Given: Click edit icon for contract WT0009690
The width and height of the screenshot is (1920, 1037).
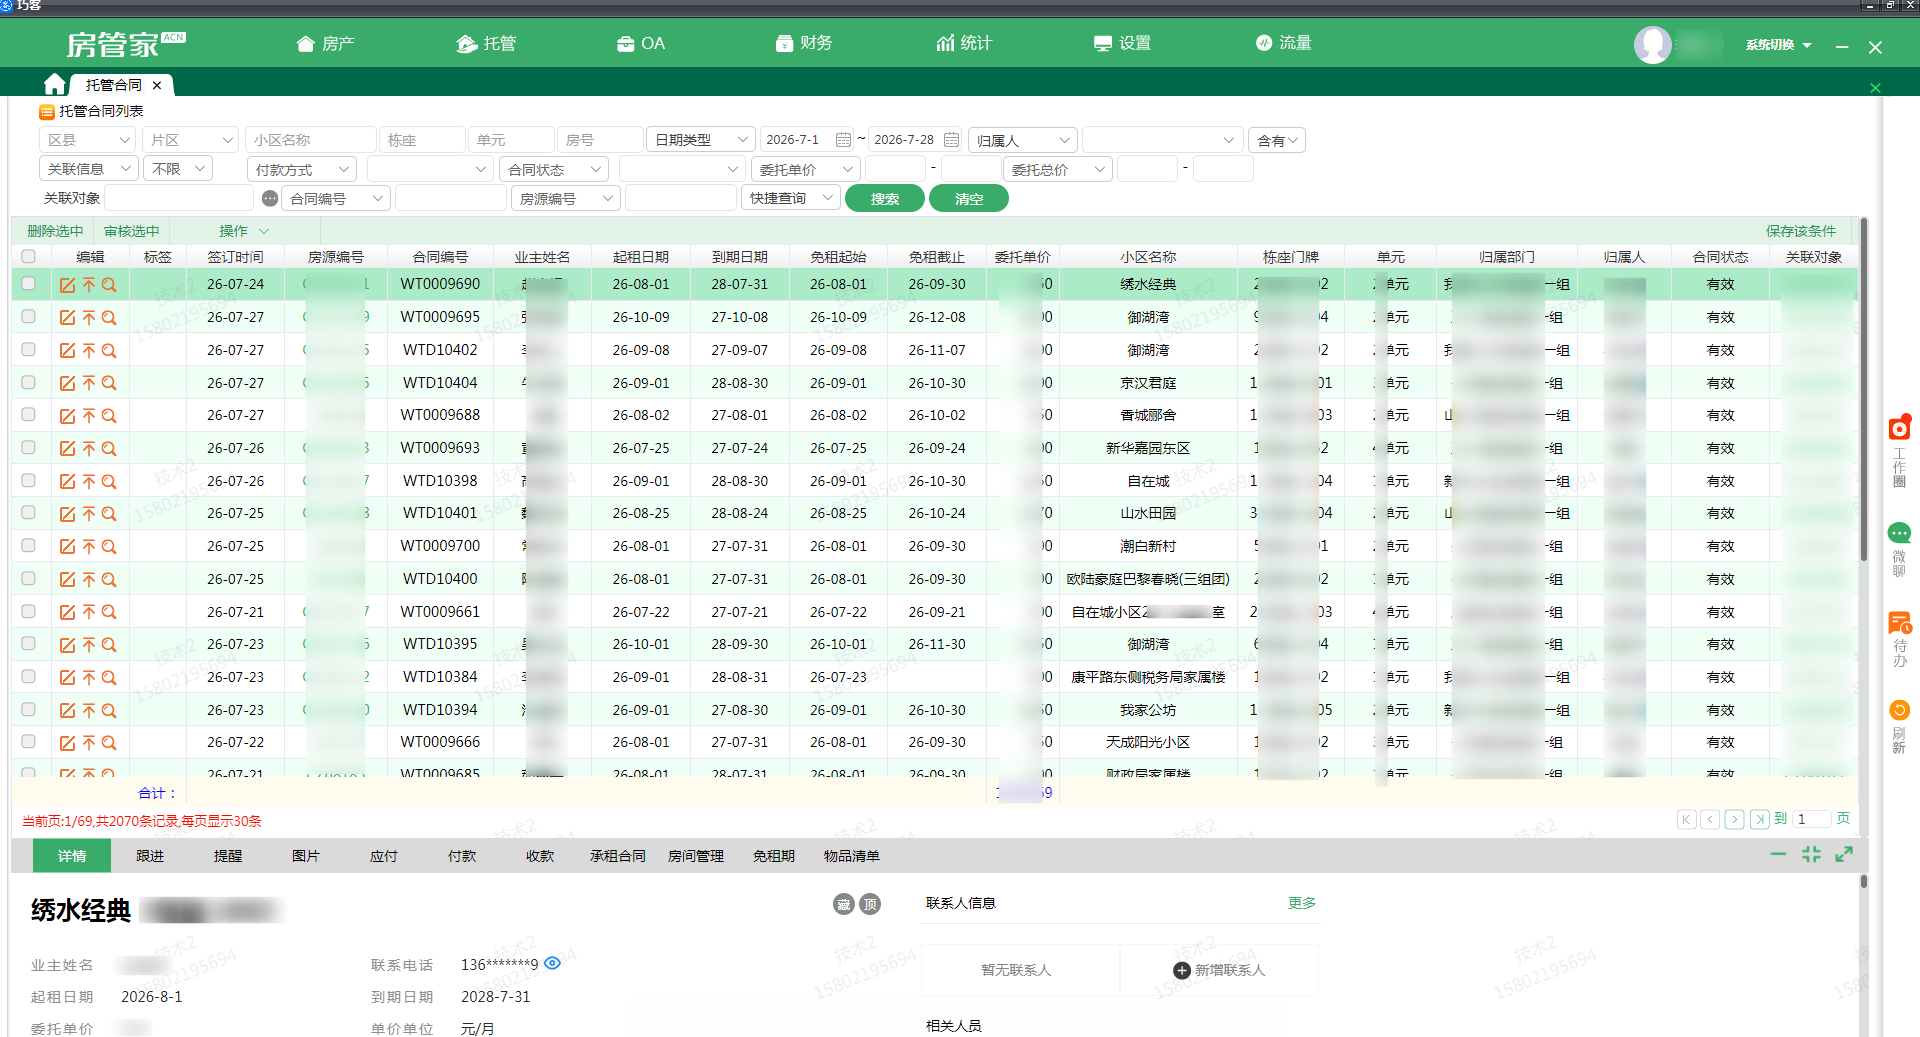Looking at the screenshot, I should [x=67, y=285].
